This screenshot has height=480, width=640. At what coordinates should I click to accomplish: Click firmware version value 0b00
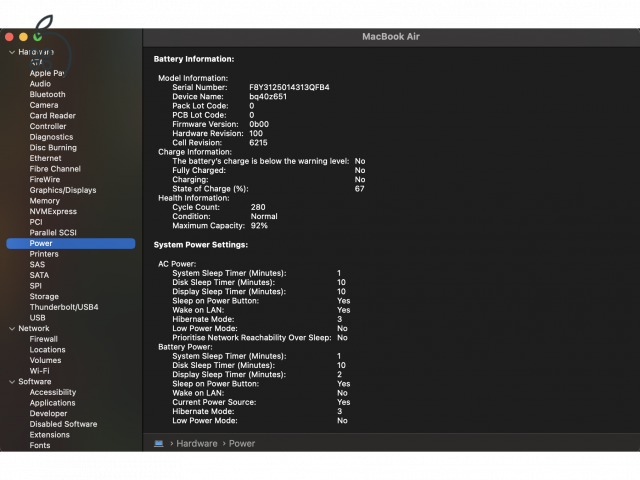point(259,124)
